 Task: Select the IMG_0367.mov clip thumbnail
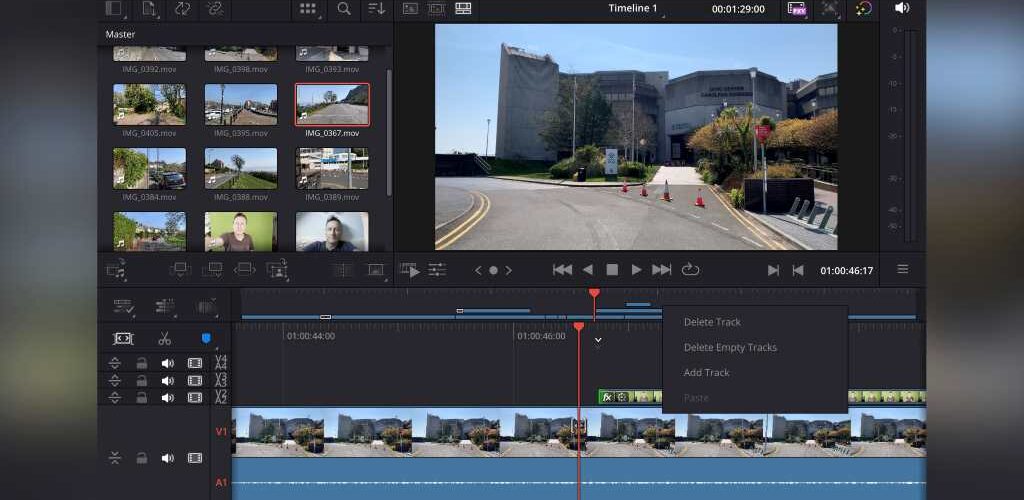(332, 104)
